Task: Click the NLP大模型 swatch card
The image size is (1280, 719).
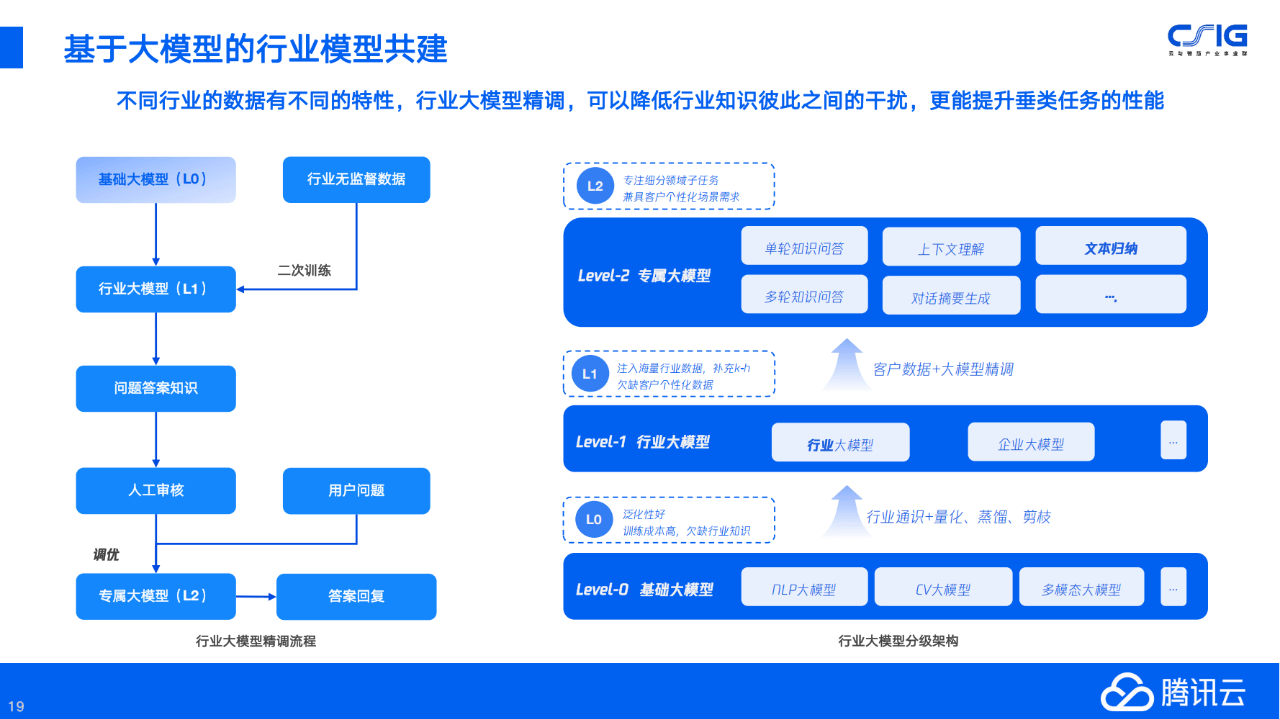Action: (x=803, y=587)
